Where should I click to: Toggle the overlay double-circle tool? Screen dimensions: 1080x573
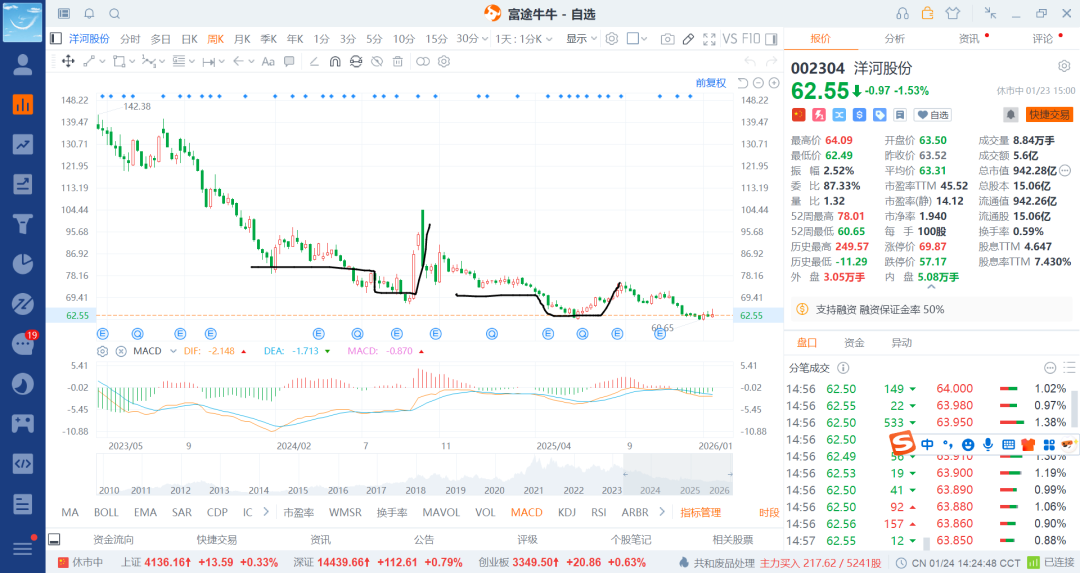tap(423, 61)
